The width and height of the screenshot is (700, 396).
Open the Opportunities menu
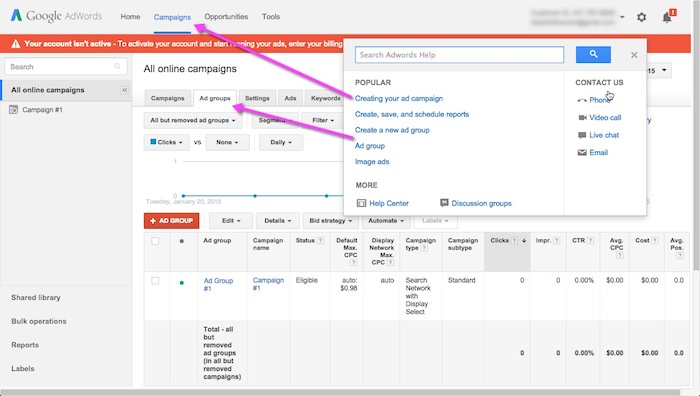(x=226, y=17)
